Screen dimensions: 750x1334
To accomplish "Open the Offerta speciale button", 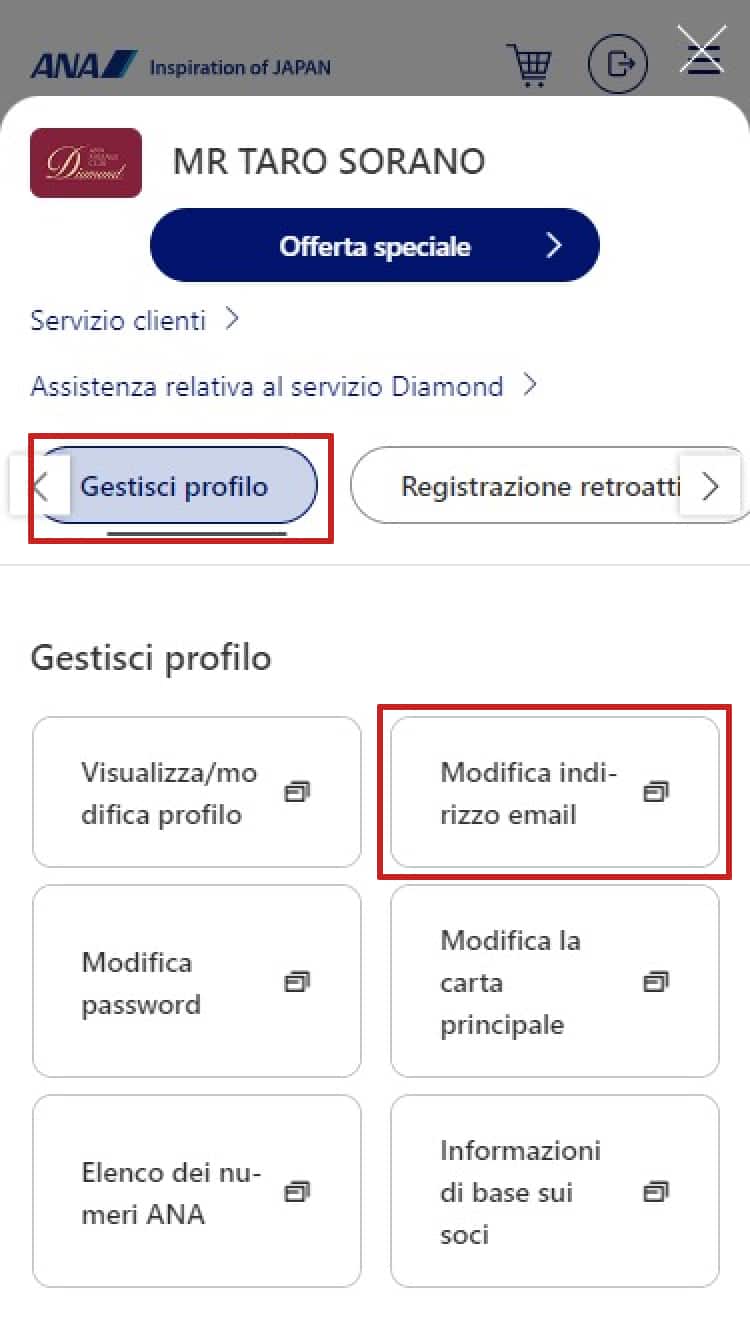I will click(x=374, y=246).
